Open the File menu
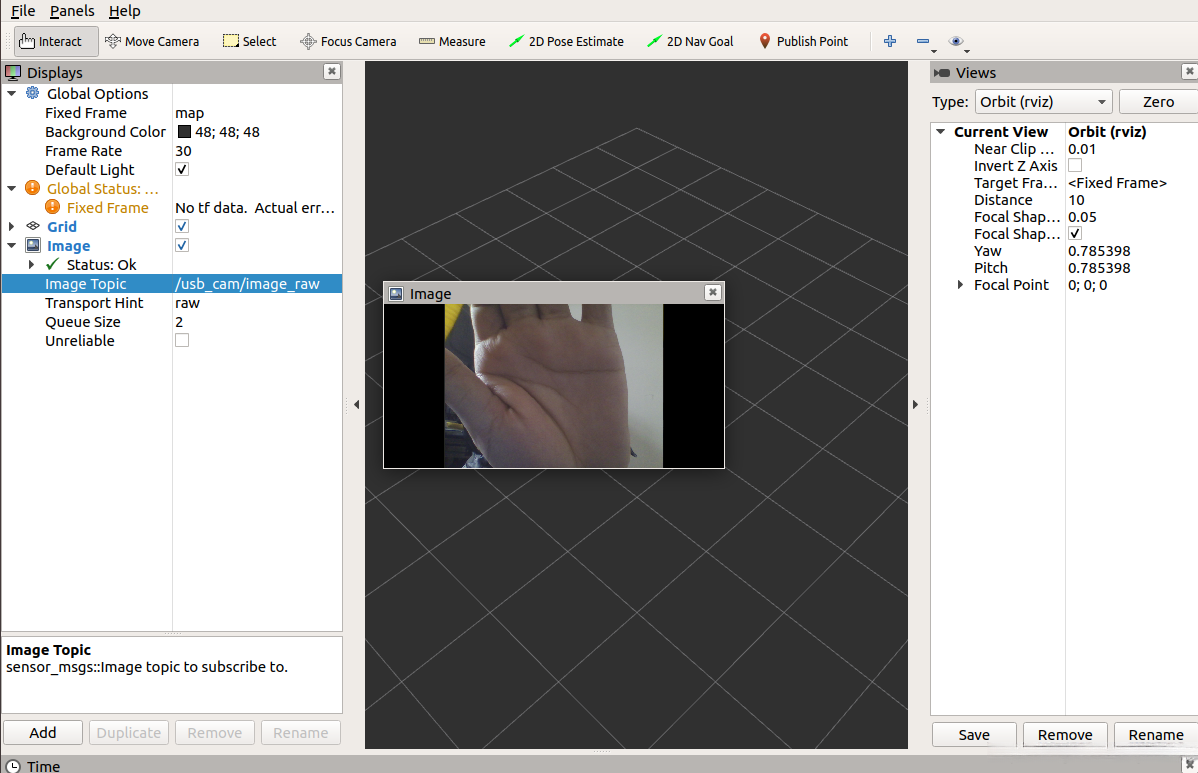The width and height of the screenshot is (1198, 773). 23,11
